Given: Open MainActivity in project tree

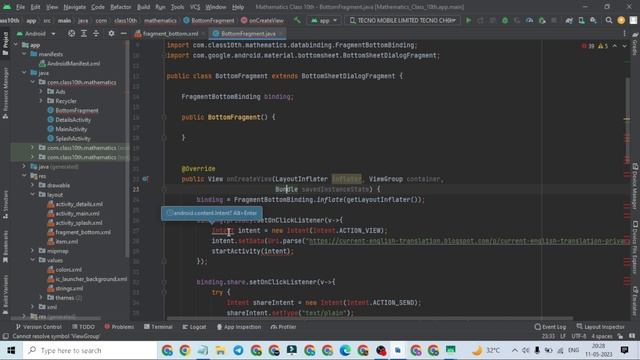Looking at the screenshot, I should tap(67, 129).
